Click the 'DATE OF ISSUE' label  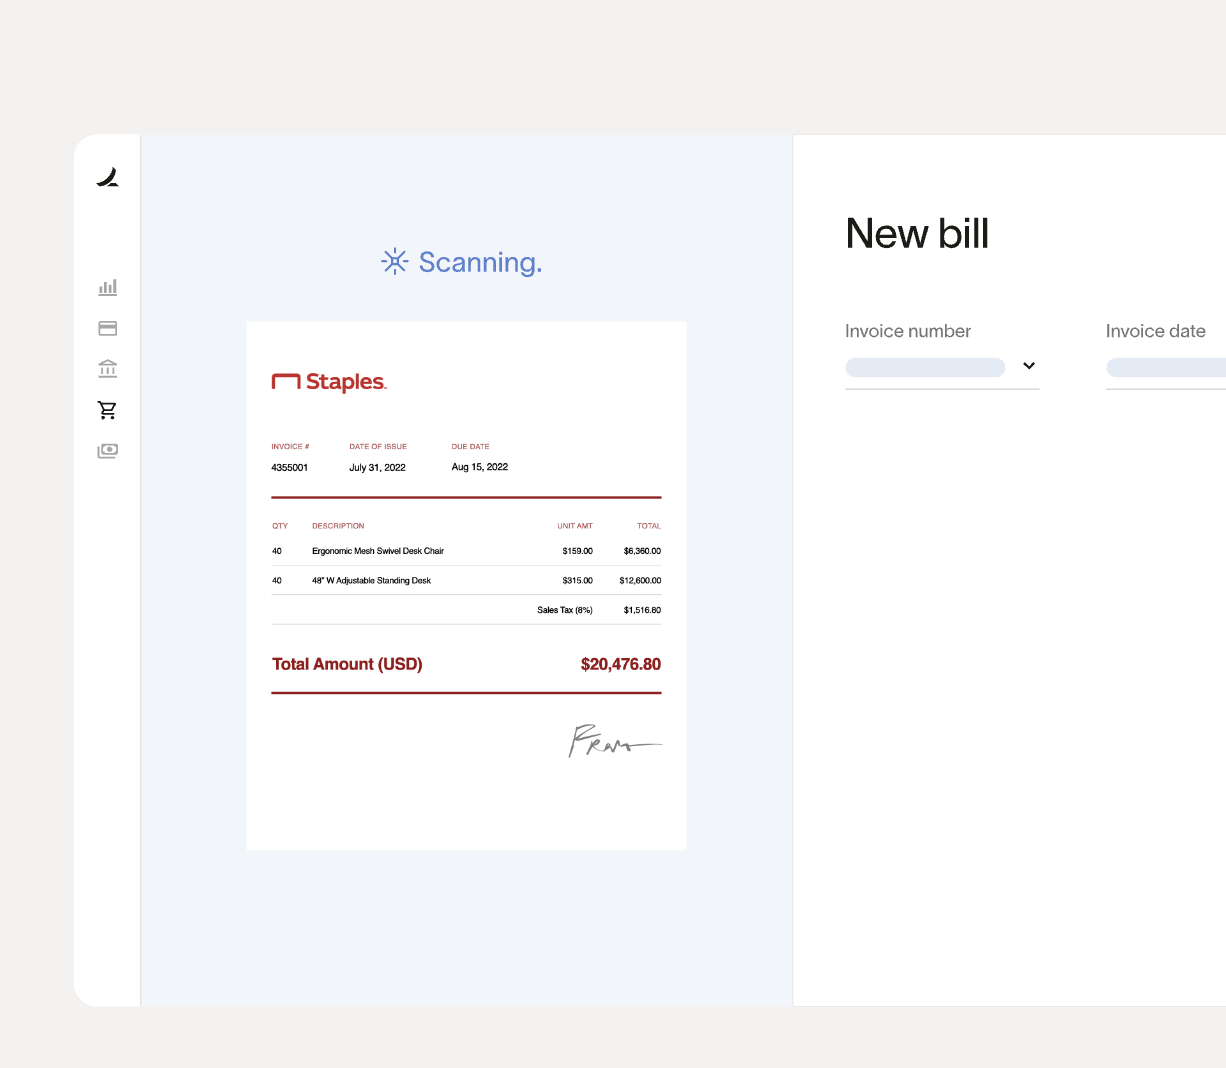378,447
